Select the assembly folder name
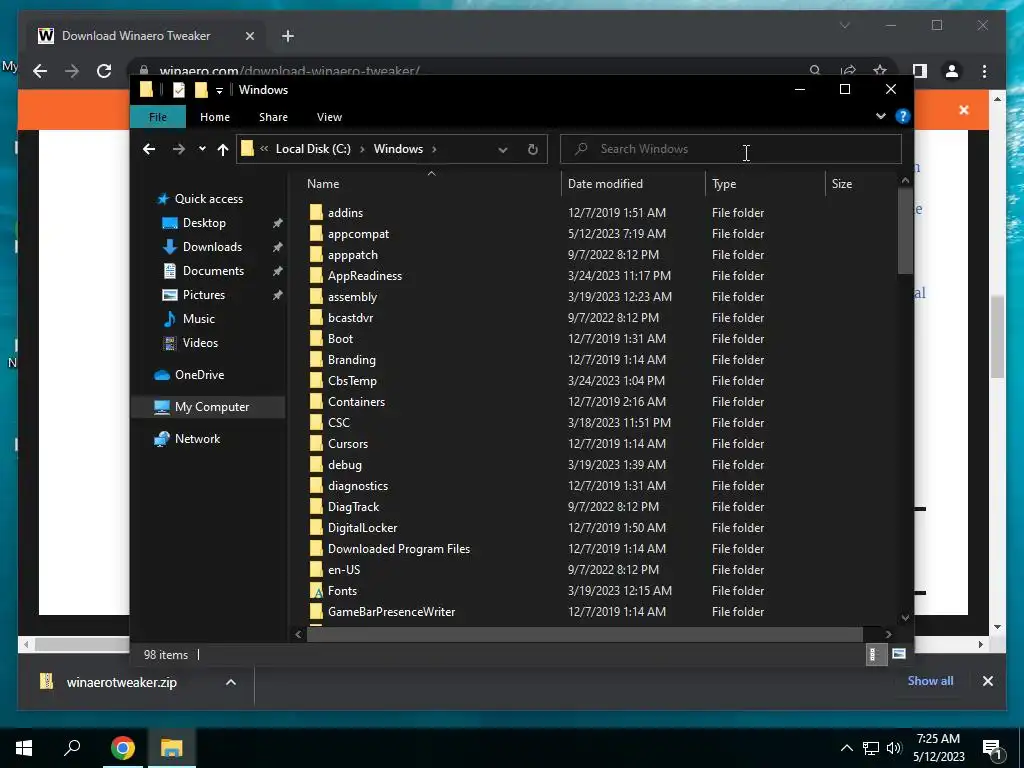 [x=353, y=296]
